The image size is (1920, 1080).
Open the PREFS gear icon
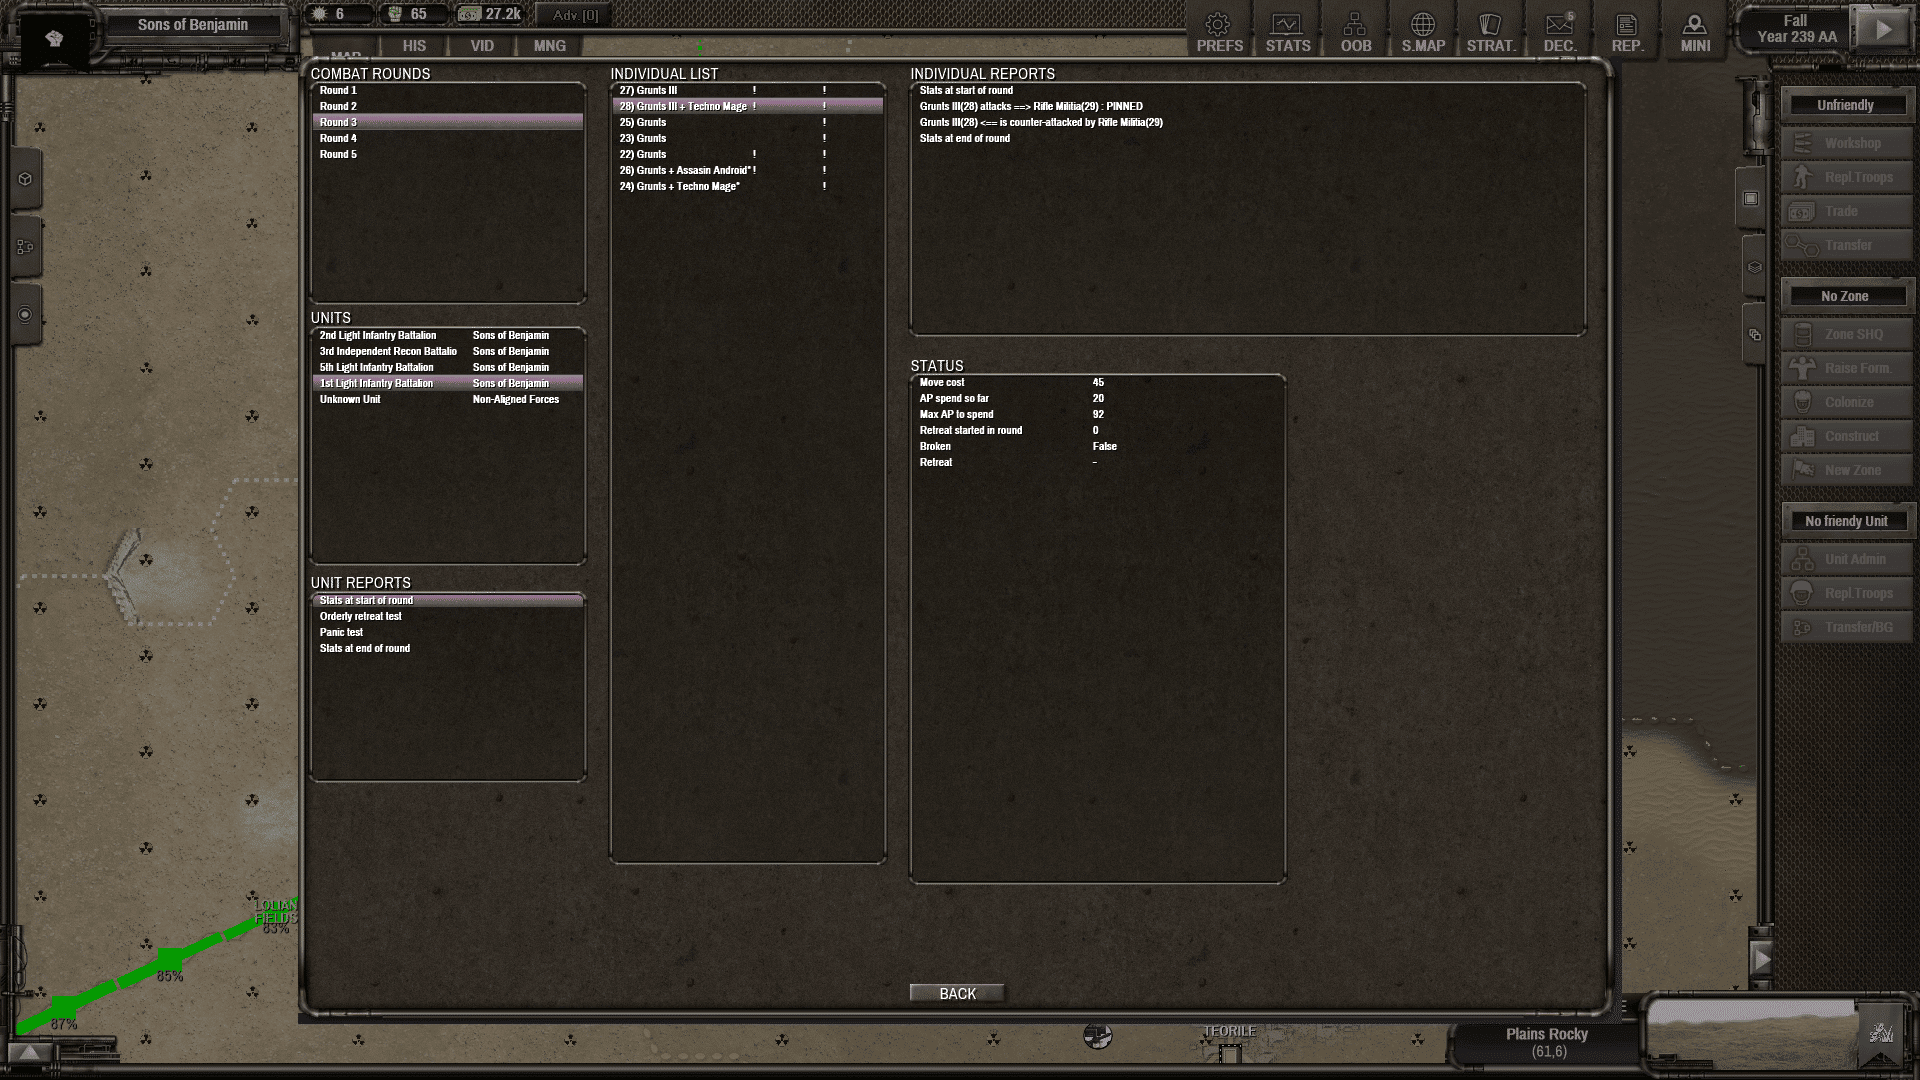(x=1218, y=31)
